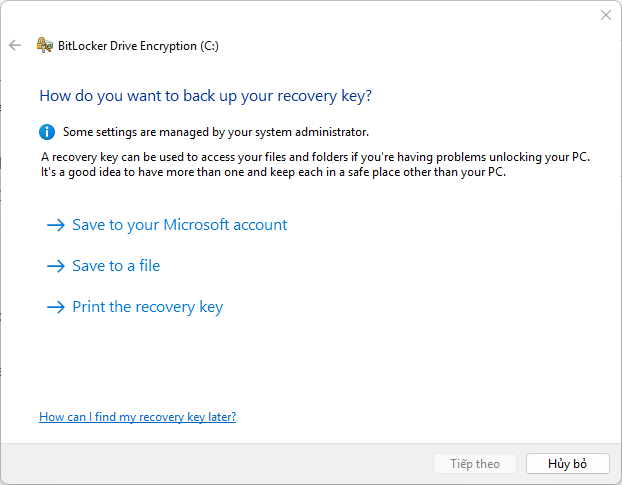Viewport: 622px width, 485px height.
Task: Click the word later in the help link
Action: [222, 417]
